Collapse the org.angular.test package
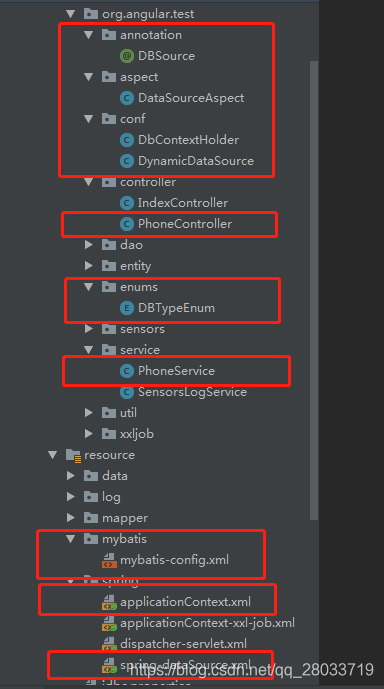 pos(70,14)
